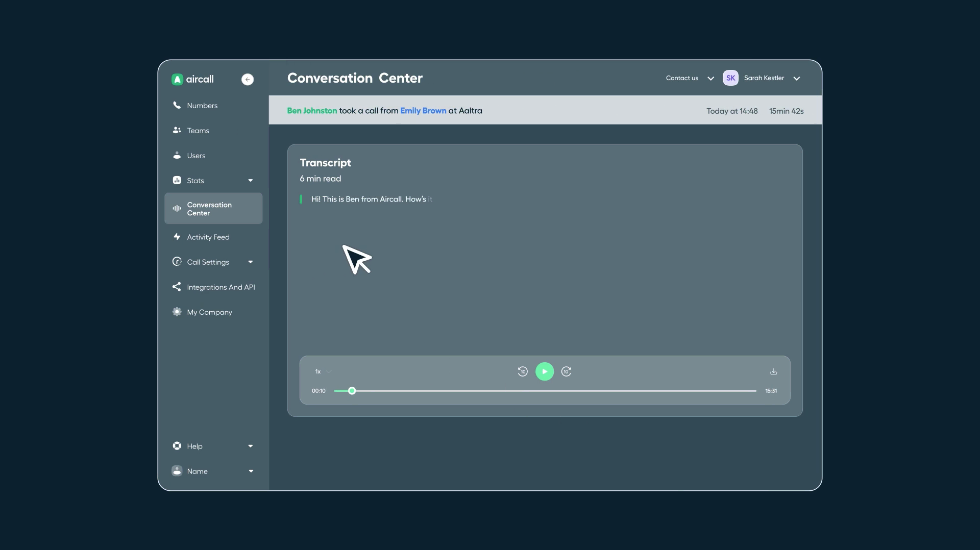The width and height of the screenshot is (980, 550).
Task: Click the Activity Feed lightning icon
Action: 177,238
